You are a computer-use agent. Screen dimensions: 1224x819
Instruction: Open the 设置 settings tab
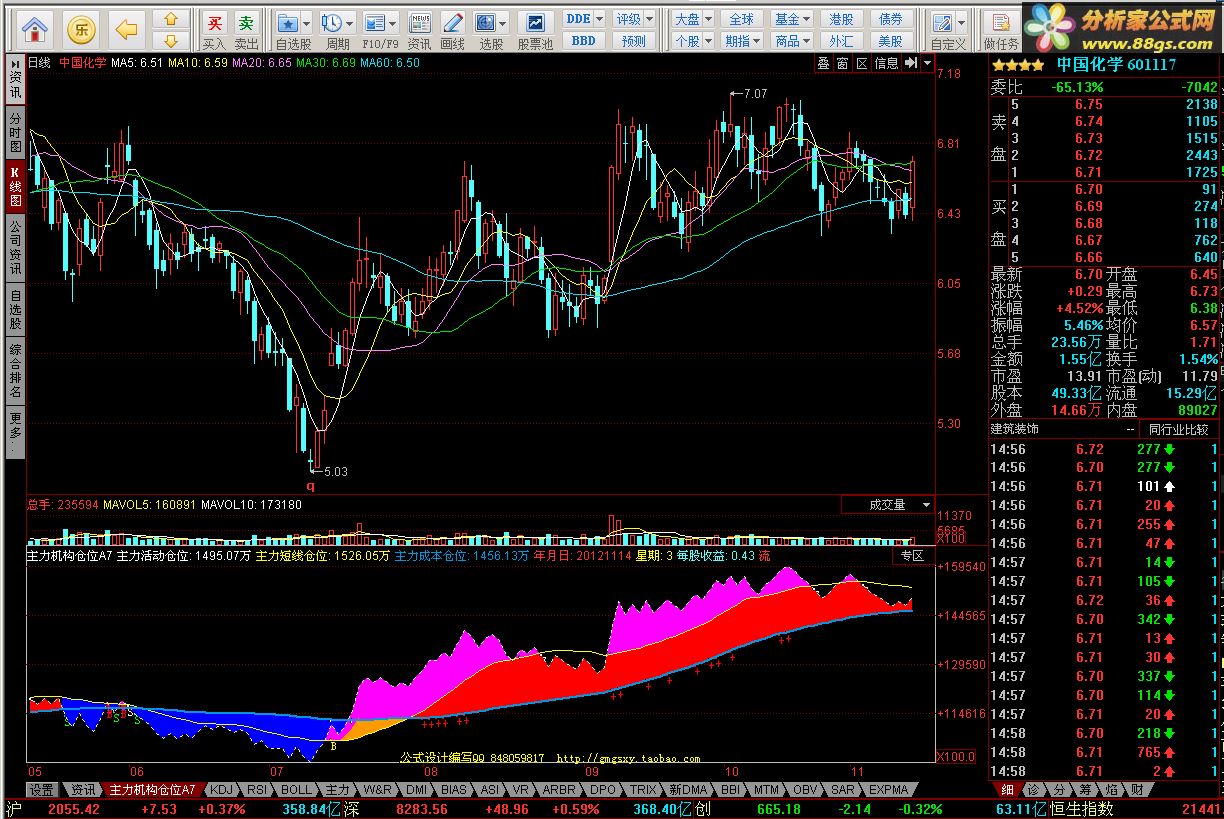click(41, 789)
